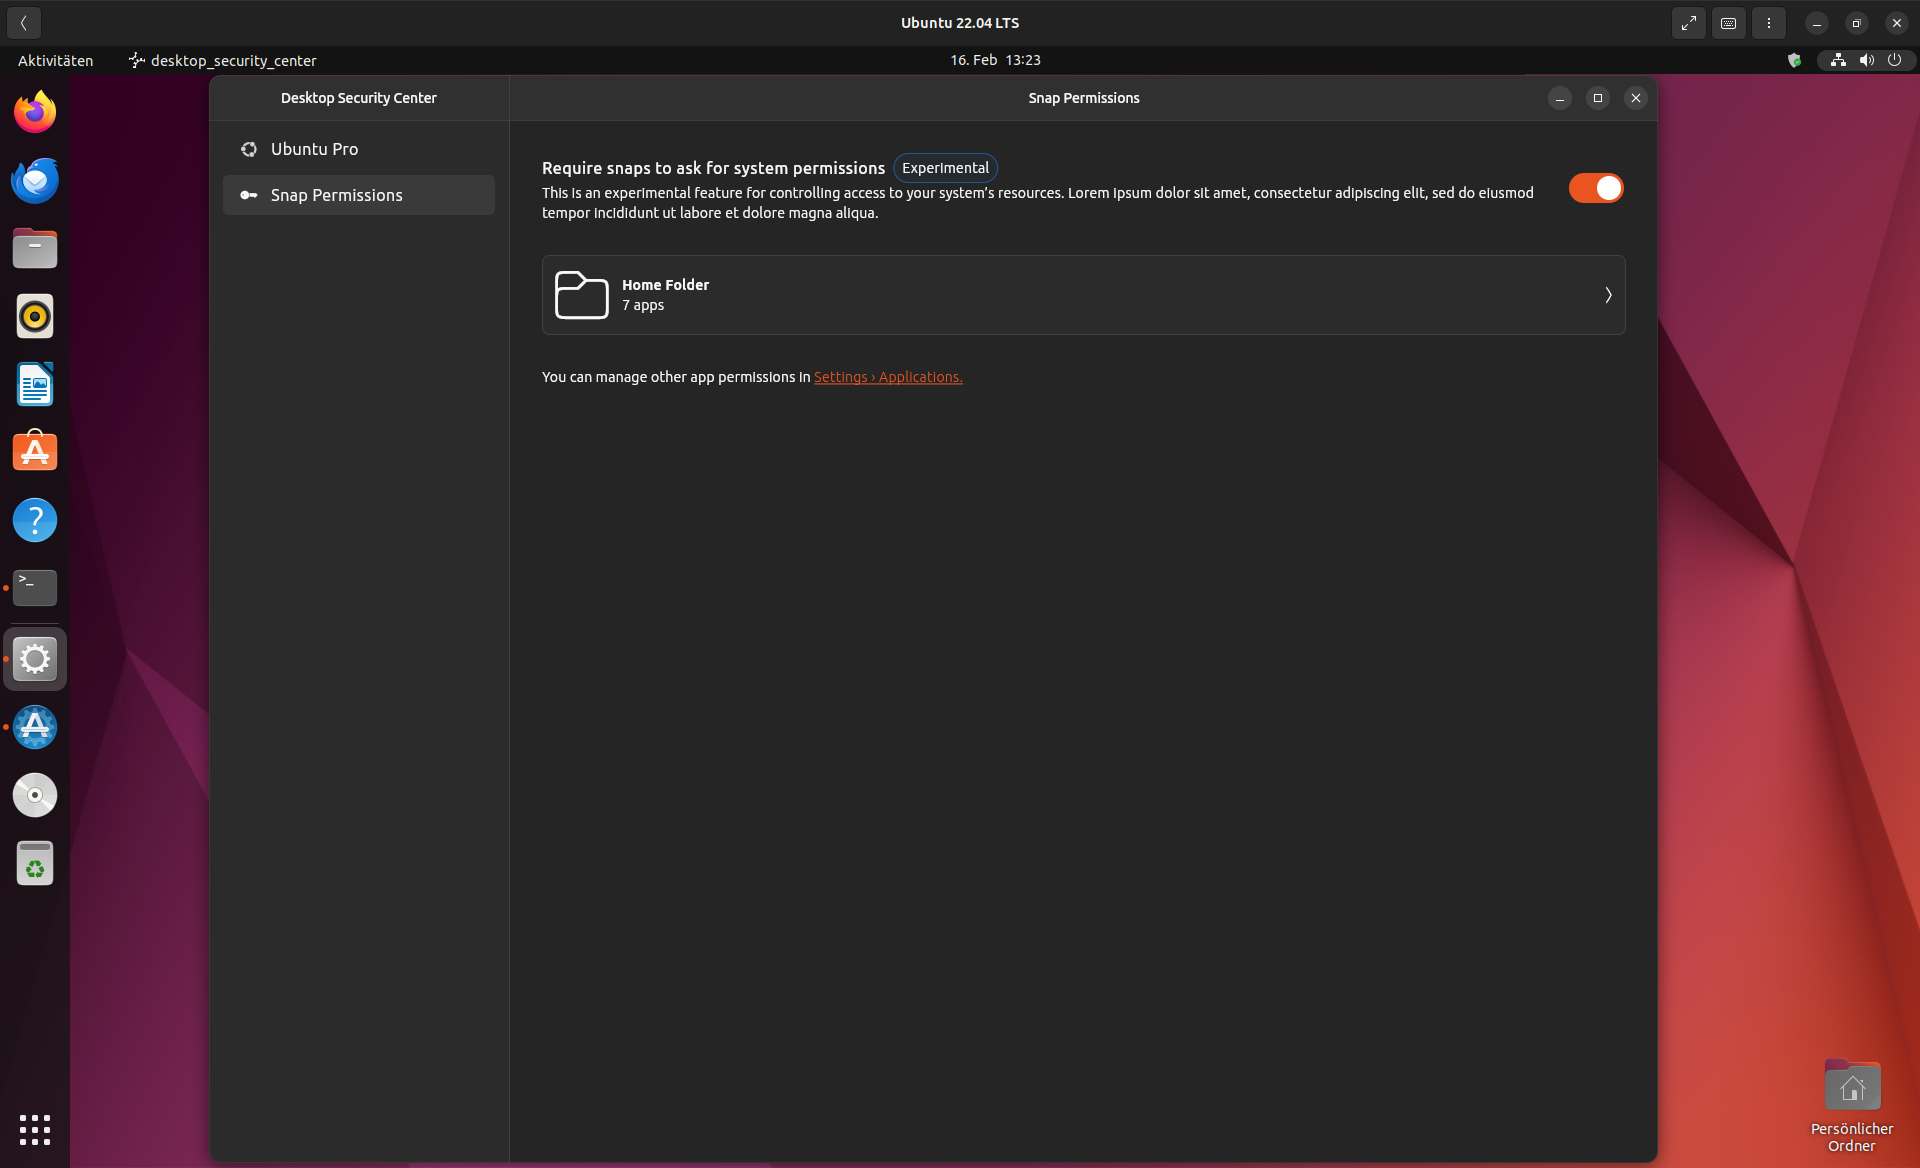Image resolution: width=1920 pixels, height=1168 pixels.
Task: Open the Aktivitäten overview
Action: click(x=55, y=60)
